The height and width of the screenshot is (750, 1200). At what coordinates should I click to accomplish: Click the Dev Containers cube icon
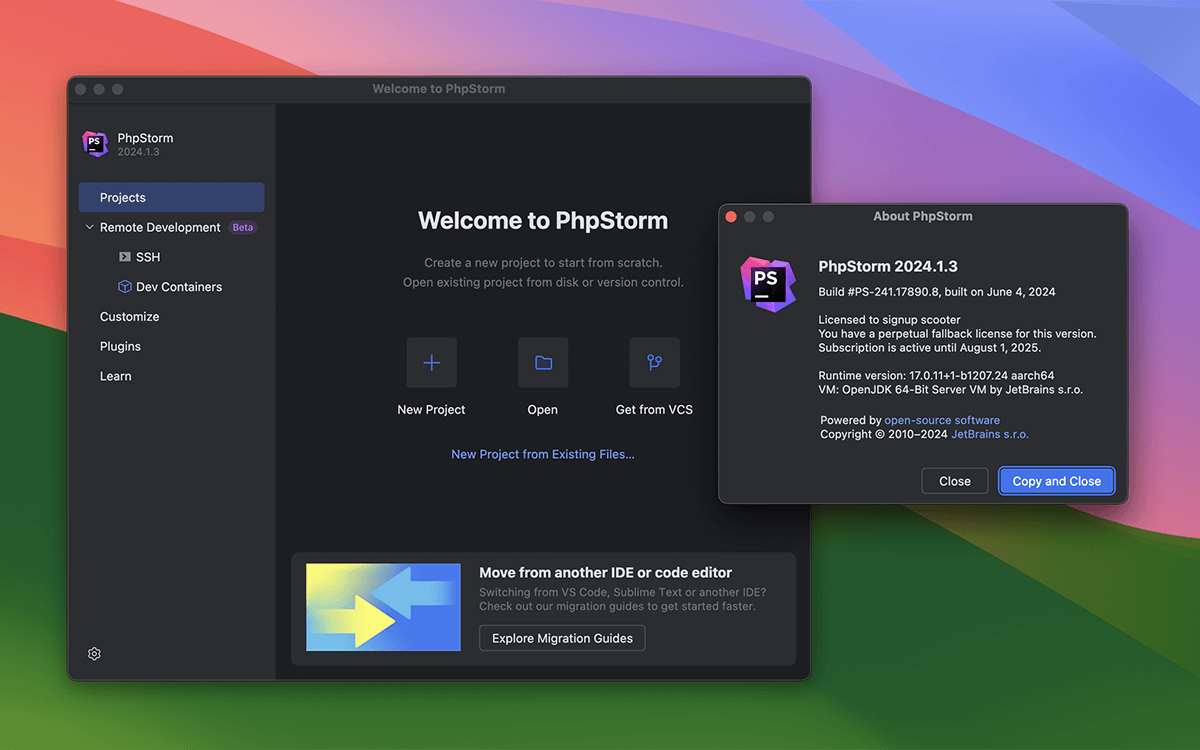125,286
